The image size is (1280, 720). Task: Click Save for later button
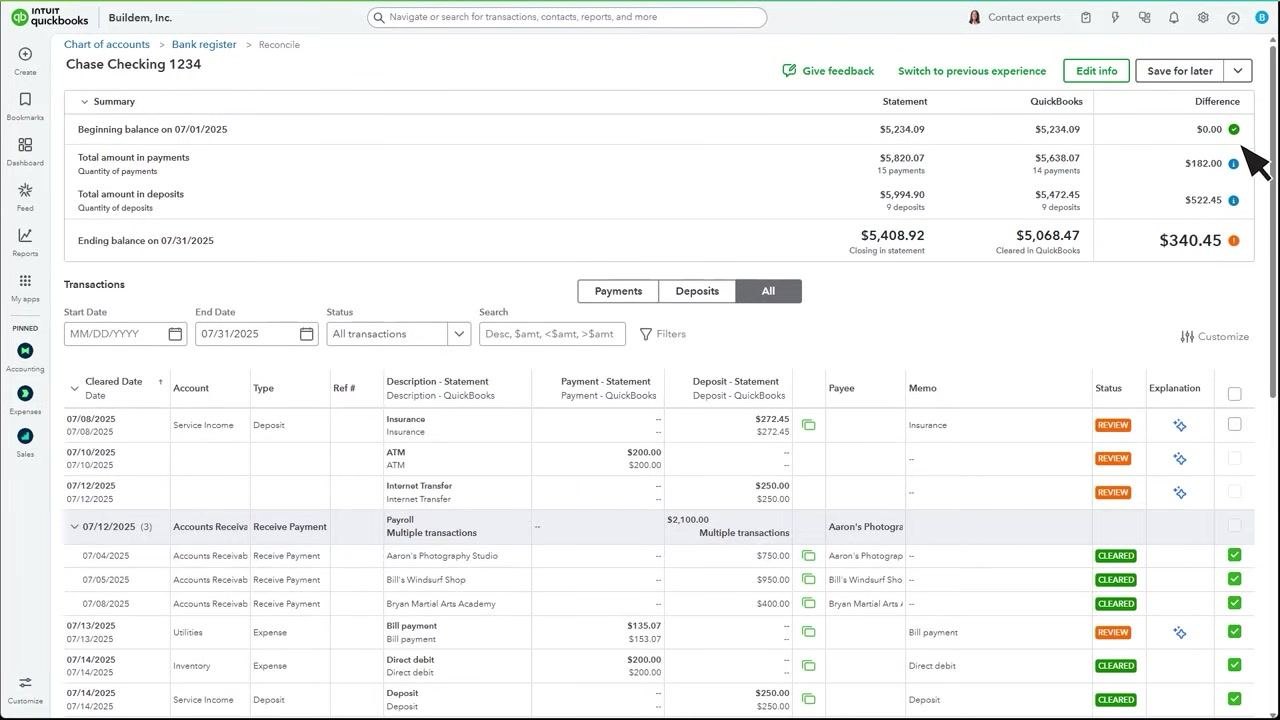[1180, 71]
